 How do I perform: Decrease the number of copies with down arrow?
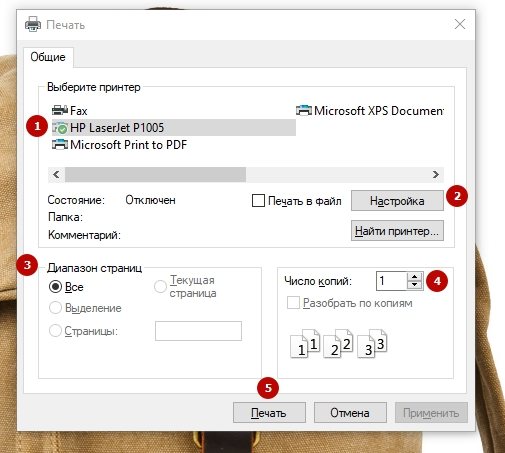tap(414, 285)
